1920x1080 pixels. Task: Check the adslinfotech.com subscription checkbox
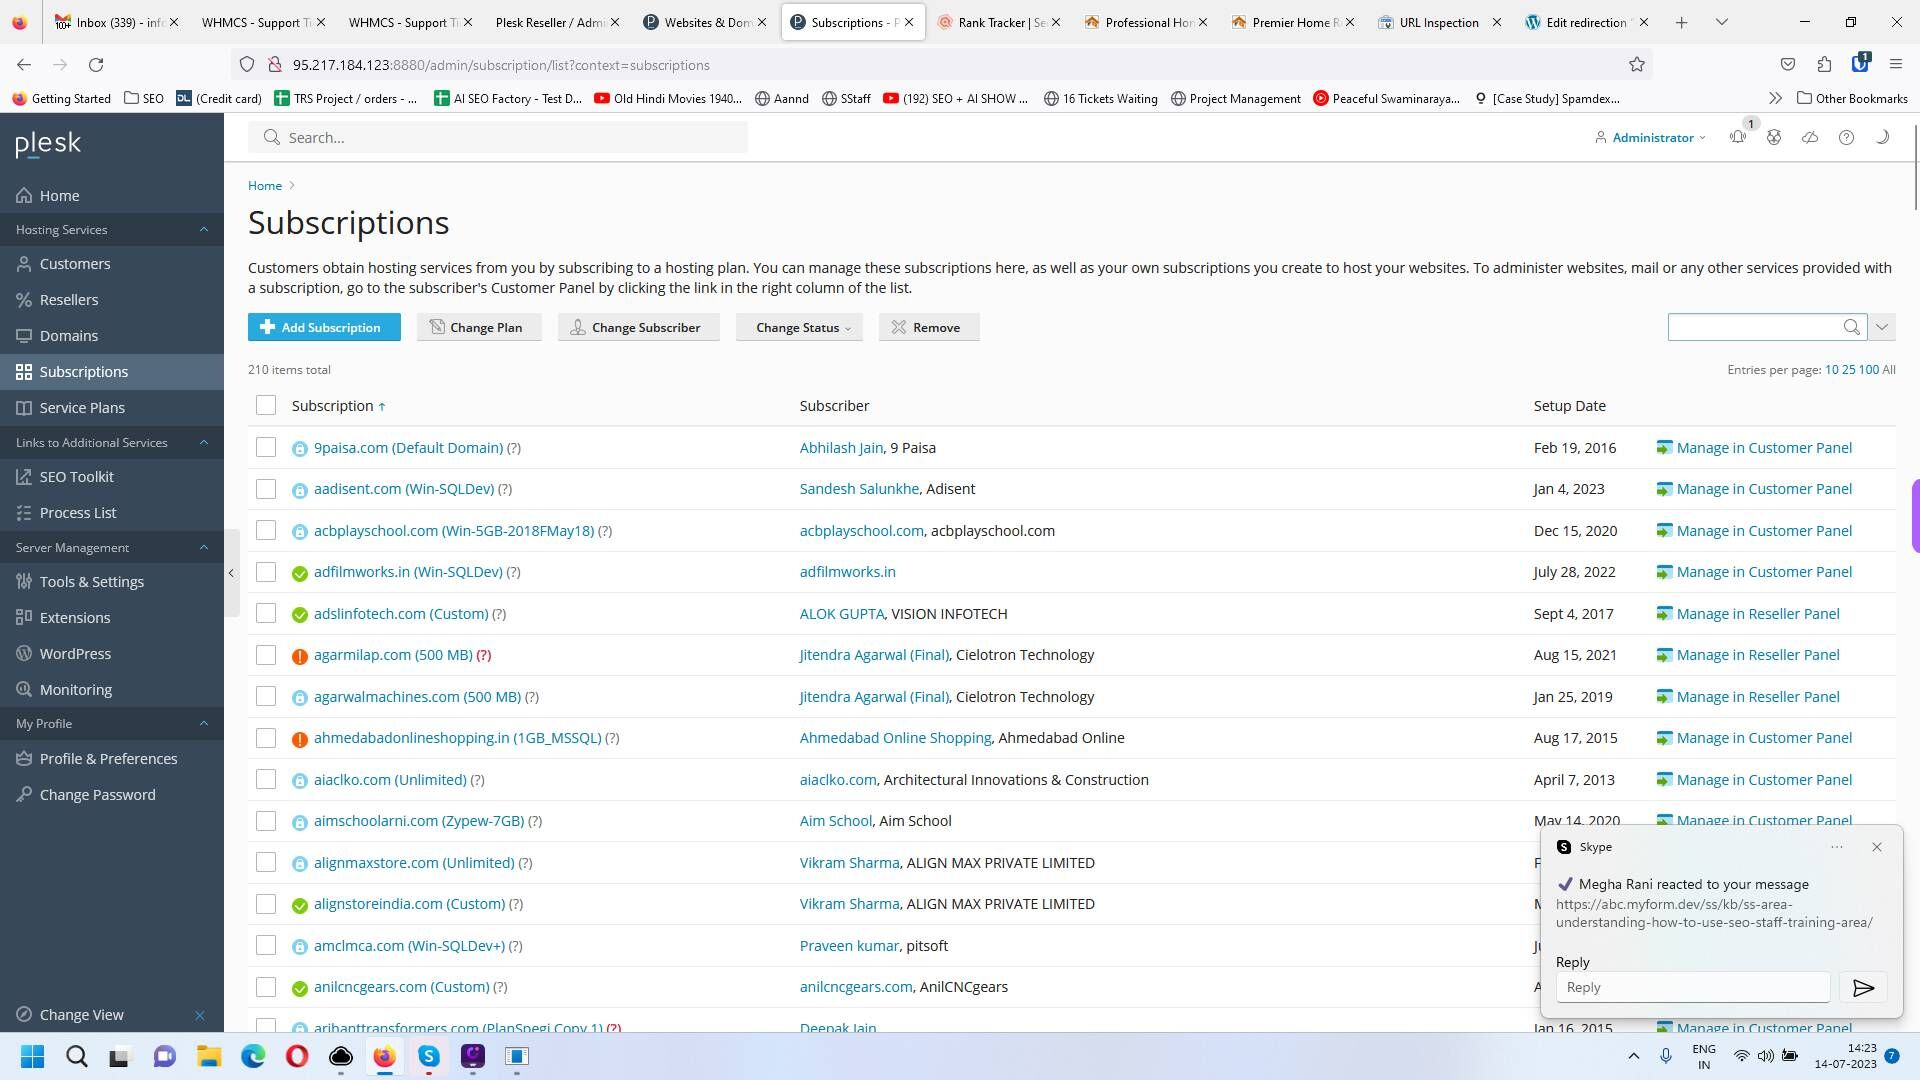click(x=265, y=613)
